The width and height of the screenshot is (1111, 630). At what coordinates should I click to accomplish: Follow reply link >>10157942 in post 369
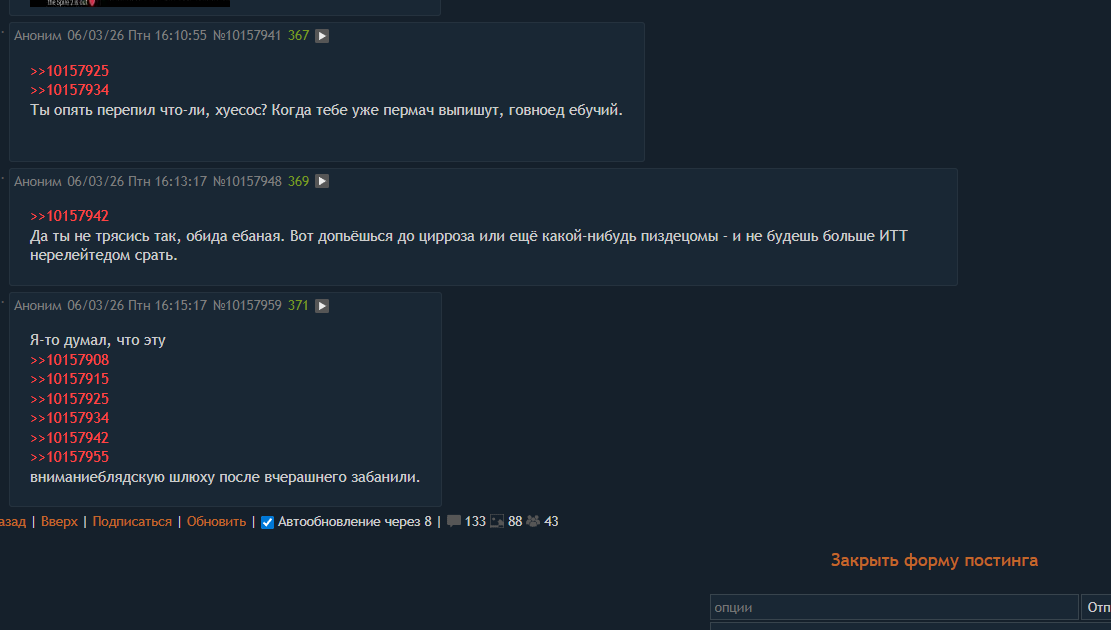(69, 216)
